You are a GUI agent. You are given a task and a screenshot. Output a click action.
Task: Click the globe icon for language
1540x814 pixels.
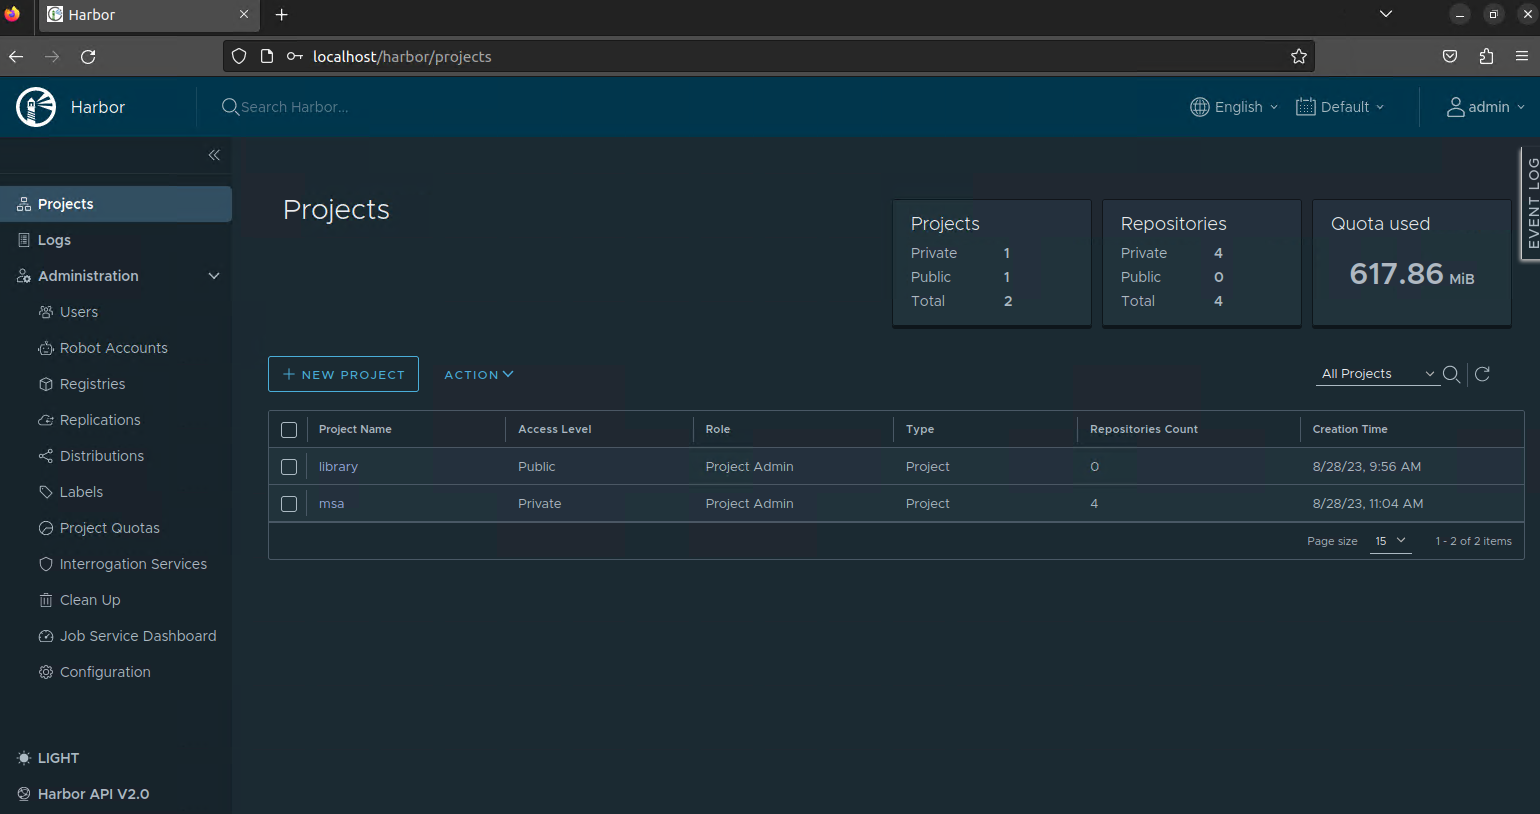[1200, 107]
